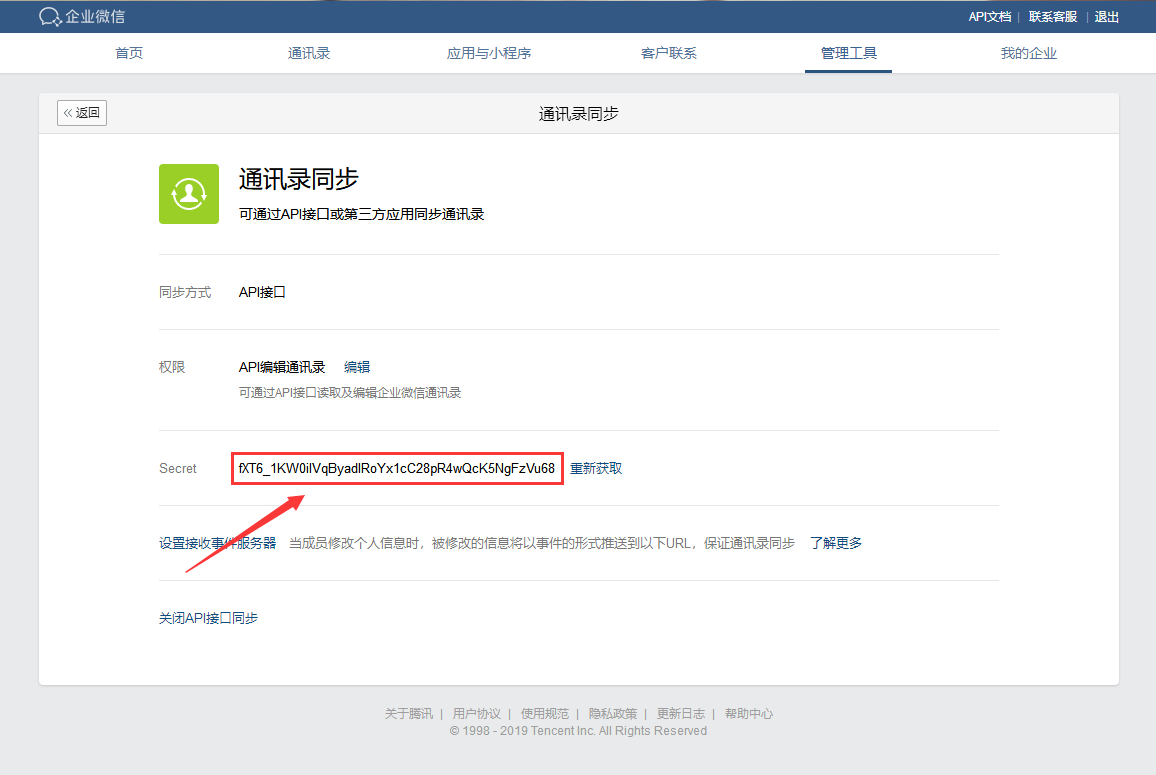Image resolution: width=1156 pixels, height=775 pixels.
Task: Open the 通讯录 tab
Action: pyautogui.click(x=308, y=53)
